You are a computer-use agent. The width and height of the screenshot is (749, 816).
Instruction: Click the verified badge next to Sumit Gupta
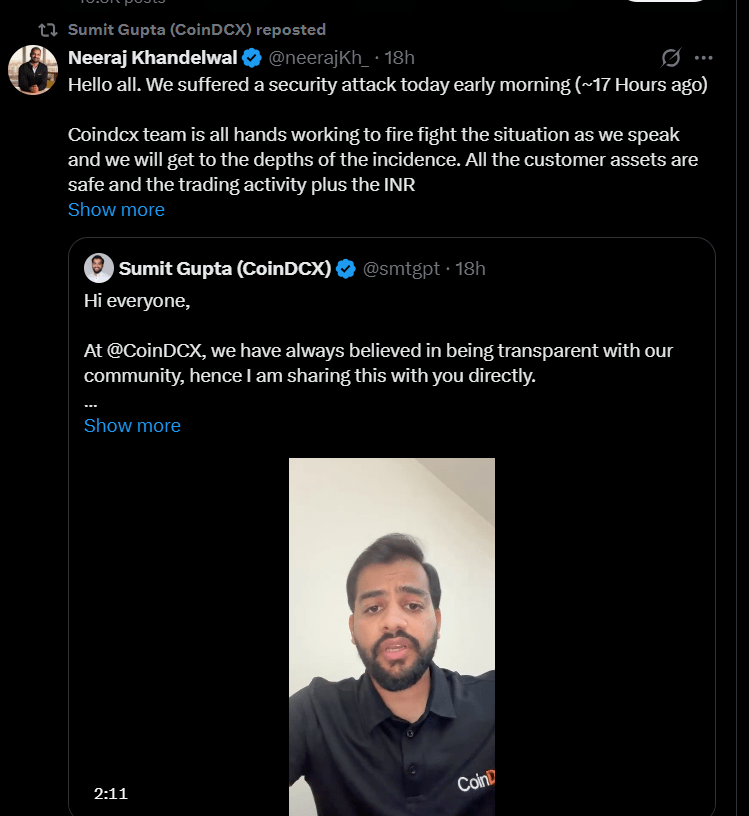click(x=346, y=268)
